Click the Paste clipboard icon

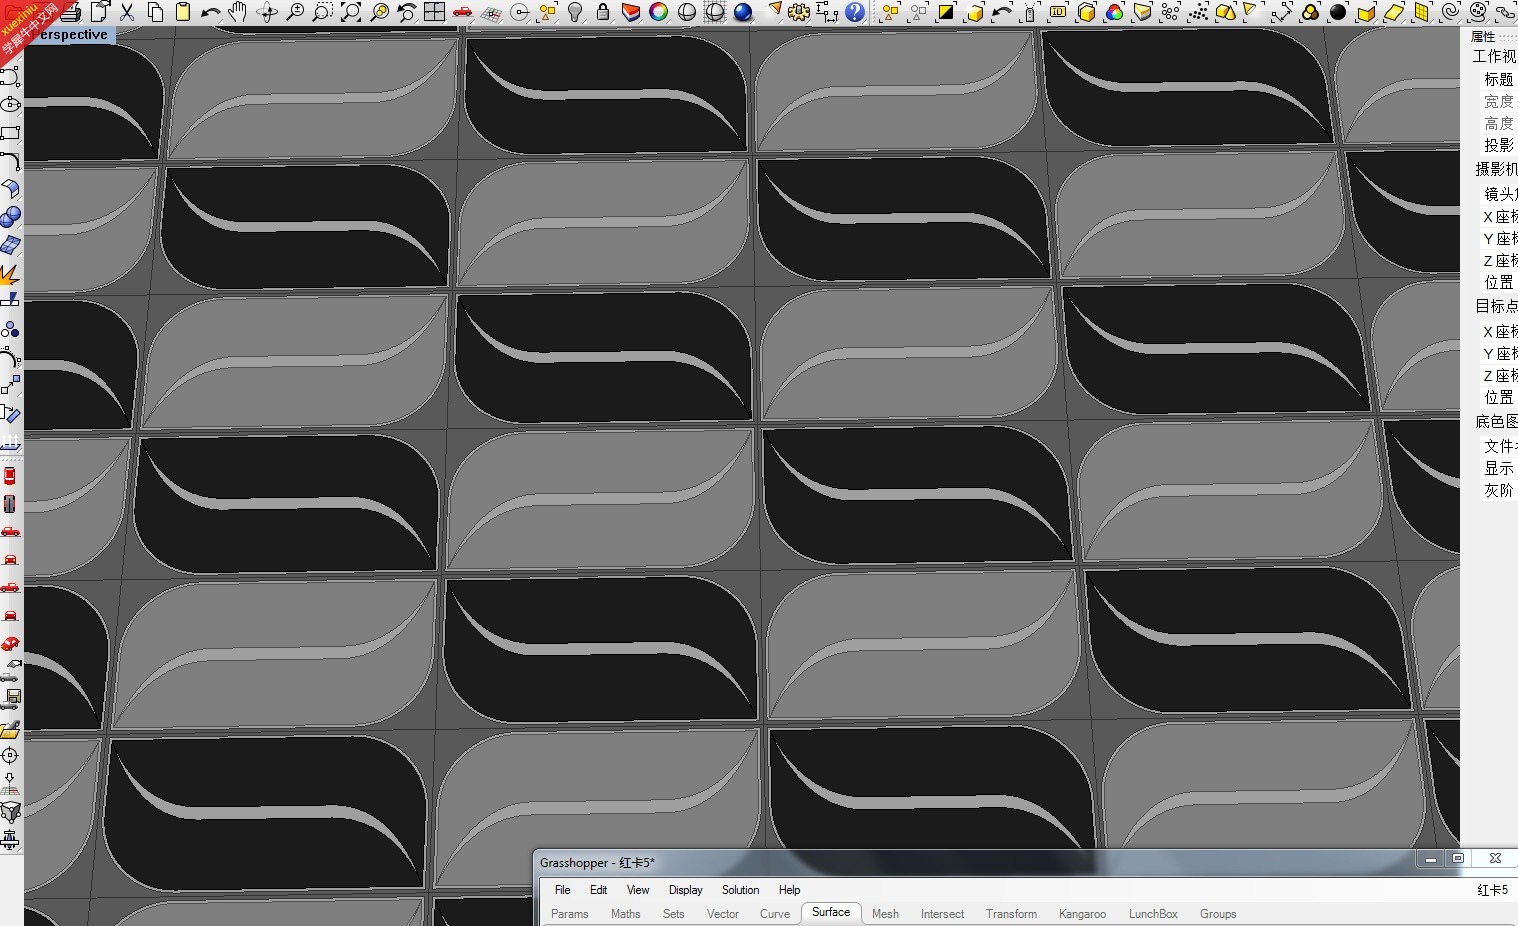click(183, 12)
